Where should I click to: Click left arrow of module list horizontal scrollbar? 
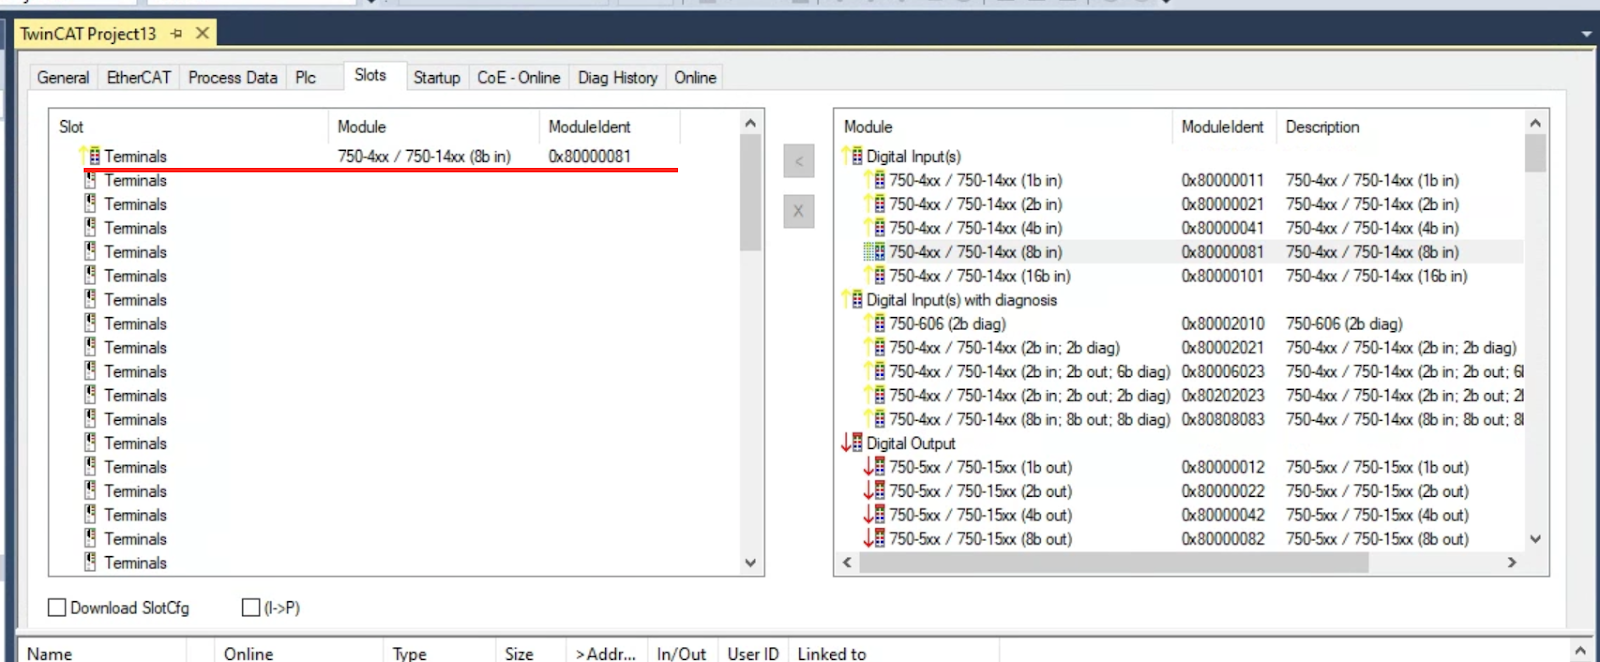(848, 563)
